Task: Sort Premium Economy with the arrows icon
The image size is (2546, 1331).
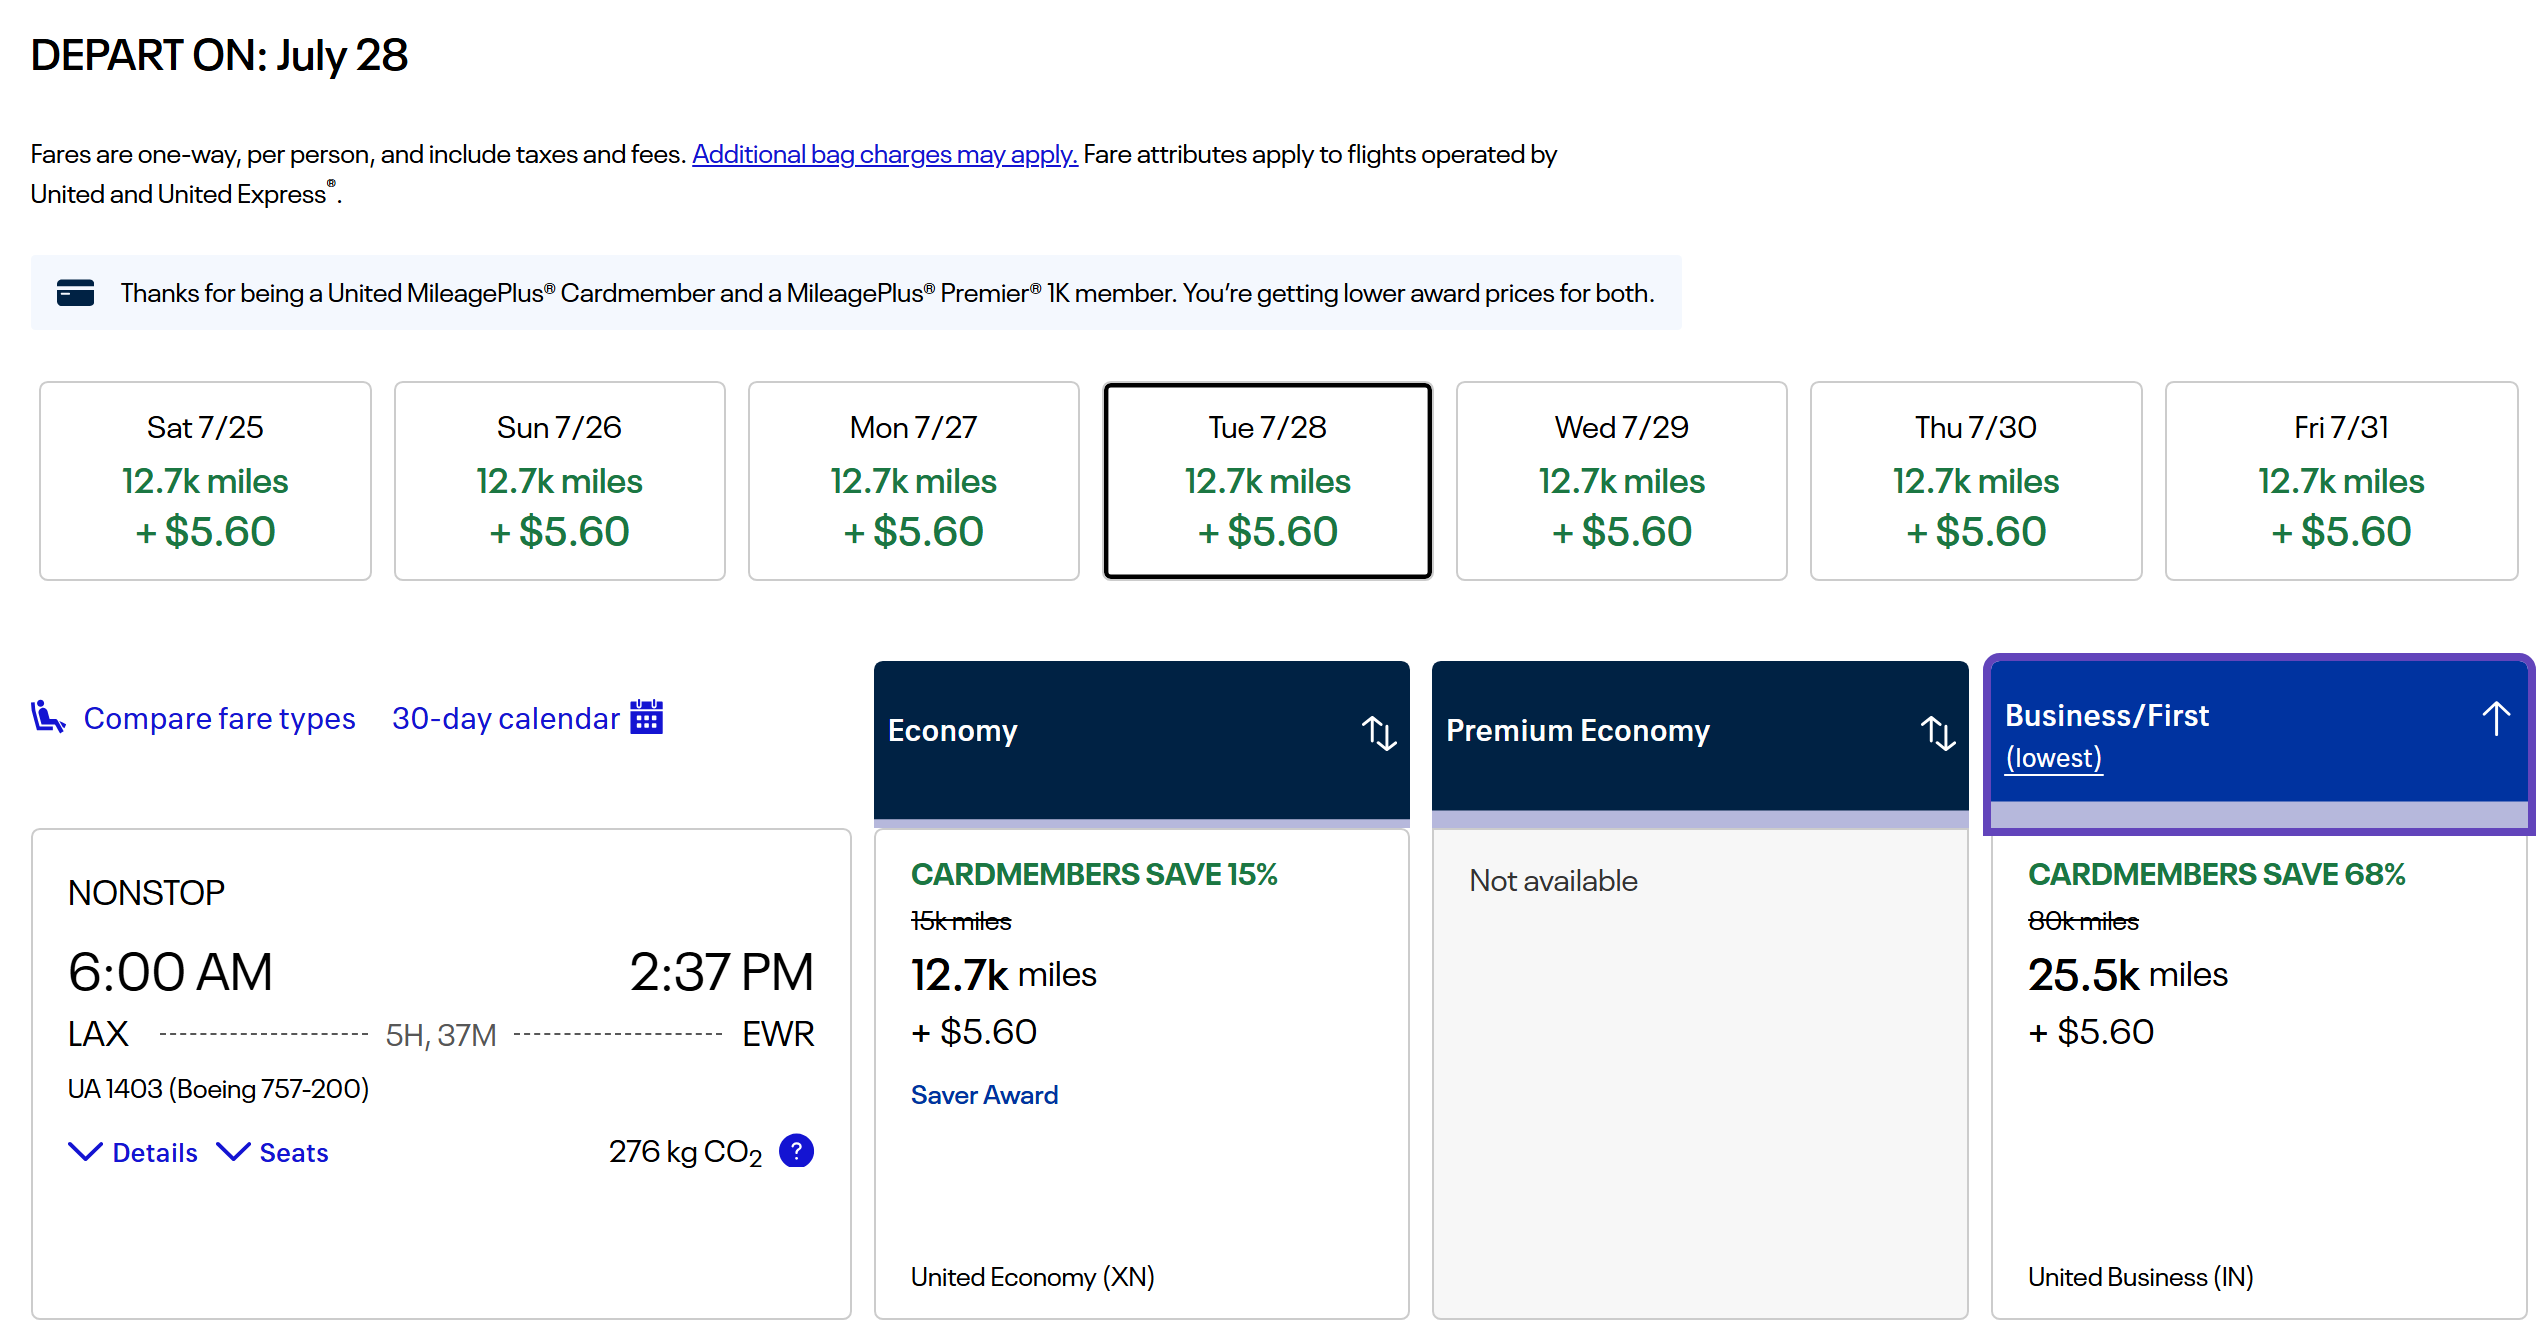Action: click(x=1938, y=732)
